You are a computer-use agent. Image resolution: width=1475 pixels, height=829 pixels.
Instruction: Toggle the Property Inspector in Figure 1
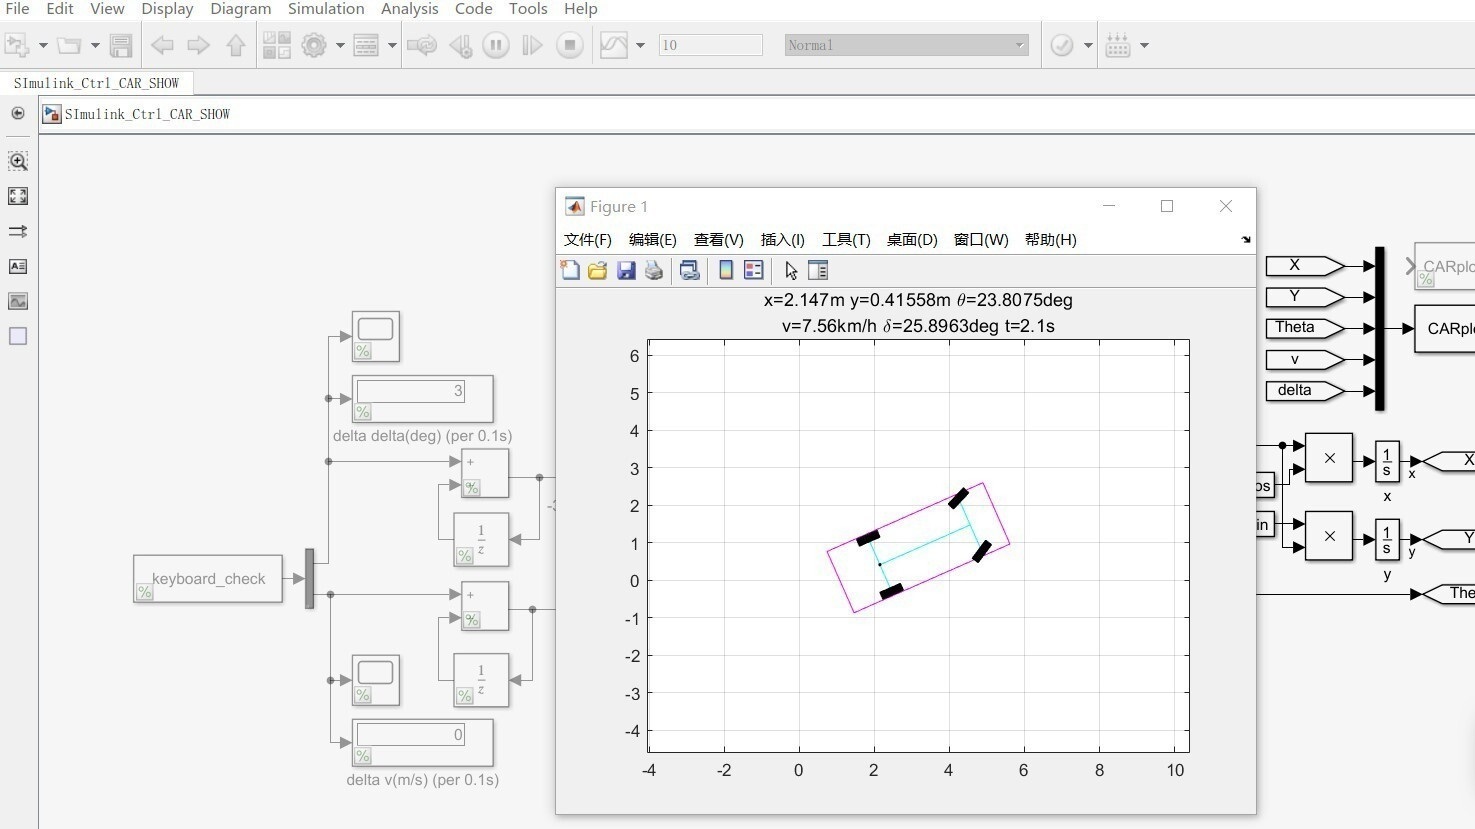817,270
